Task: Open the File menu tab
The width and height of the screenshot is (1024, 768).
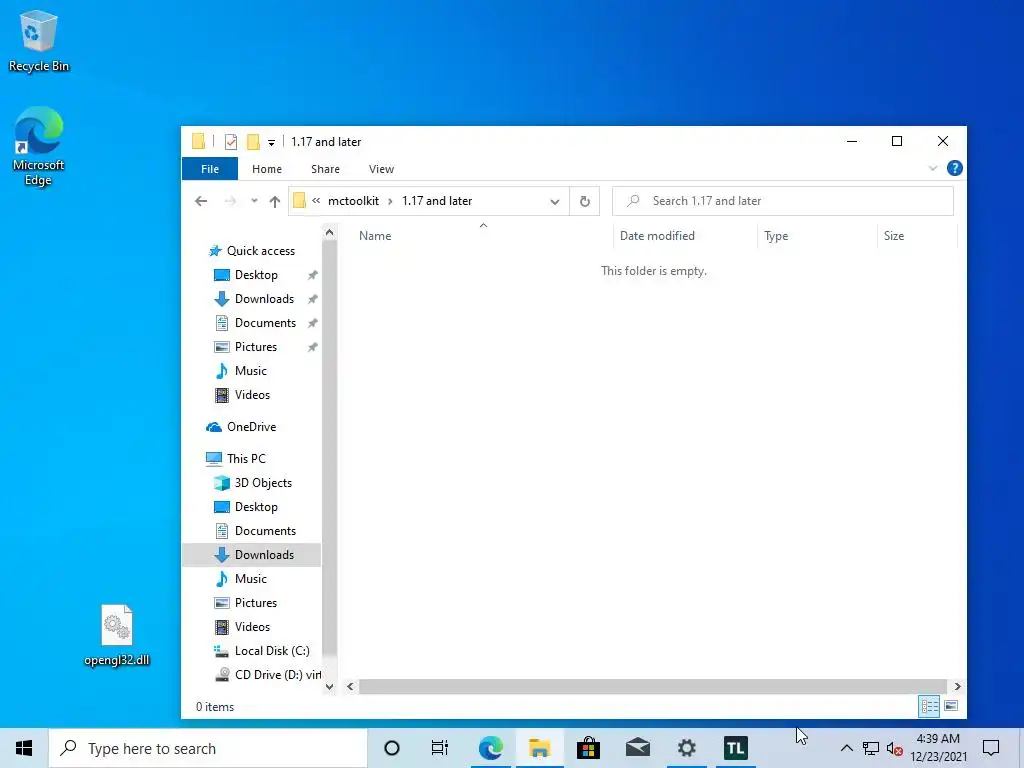Action: (210, 169)
